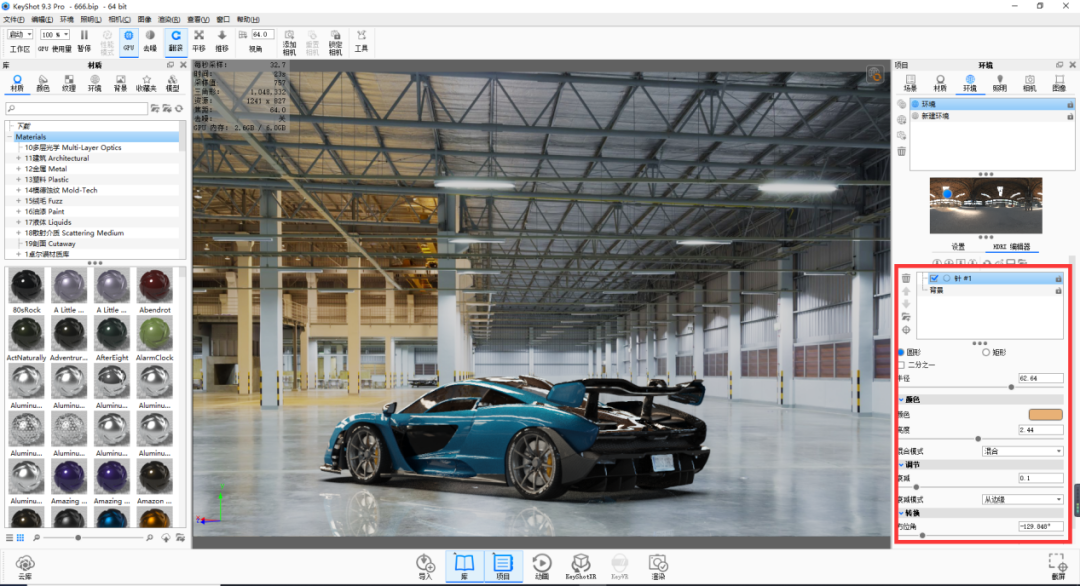The height and width of the screenshot is (586, 1080).
Task: Switch to the 纹理 (Textures) library tab
Action: [x=68, y=83]
